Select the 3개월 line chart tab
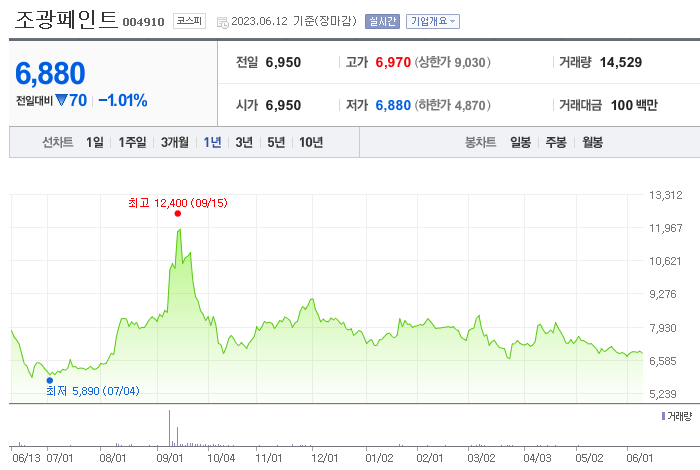The image size is (700, 470). (x=175, y=142)
